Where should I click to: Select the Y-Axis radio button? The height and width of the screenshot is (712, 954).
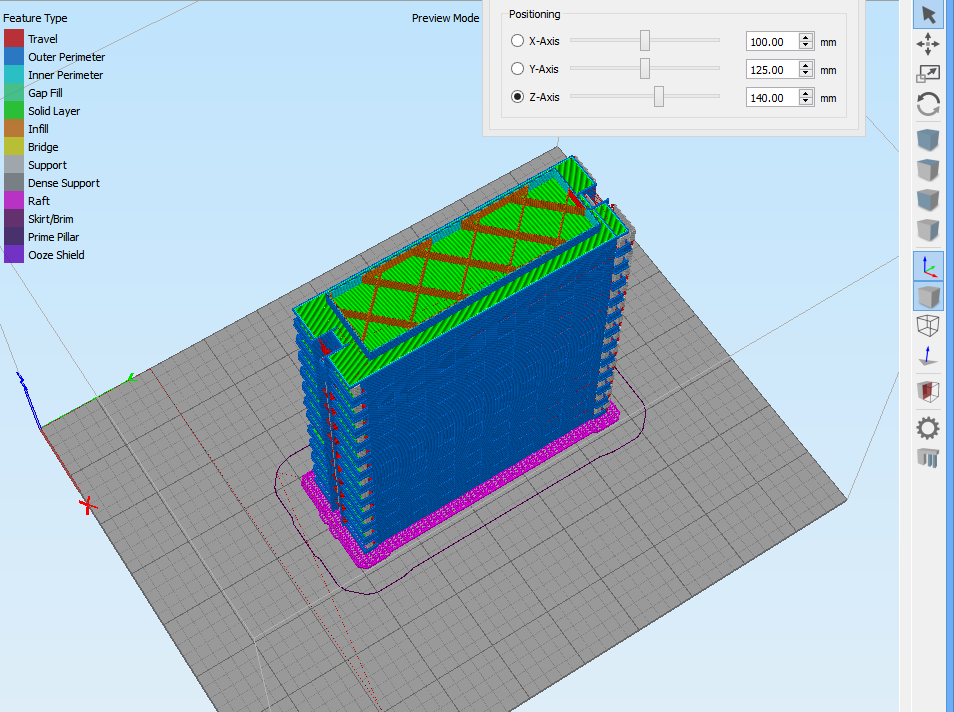point(517,69)
